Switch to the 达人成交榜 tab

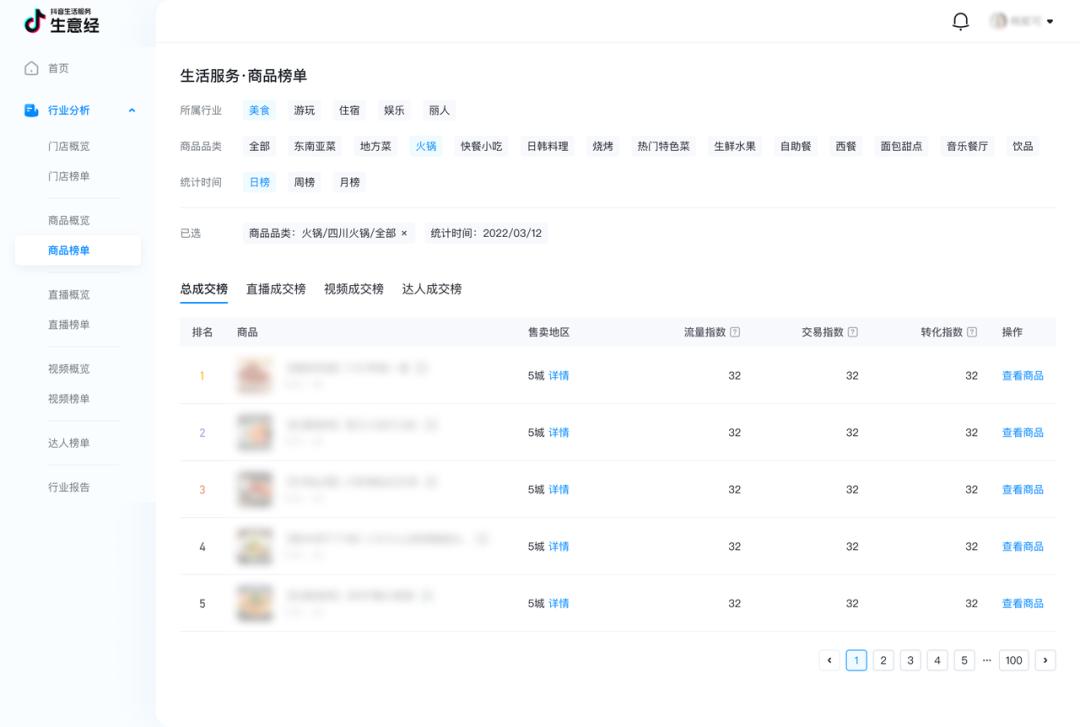[430, 289]
